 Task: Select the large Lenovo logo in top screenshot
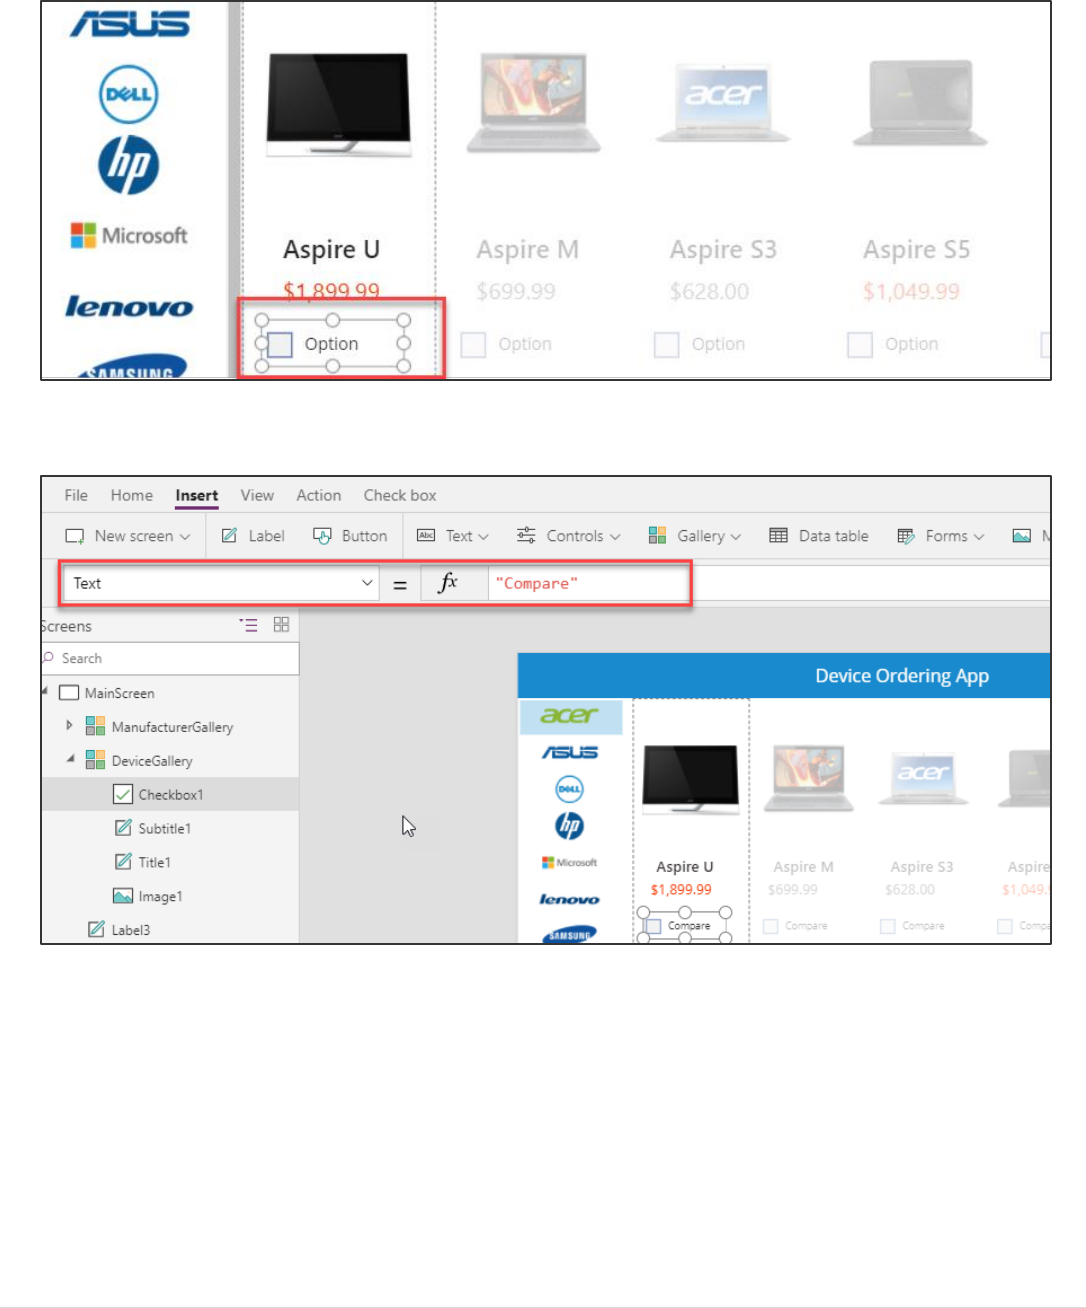(129, 306)
